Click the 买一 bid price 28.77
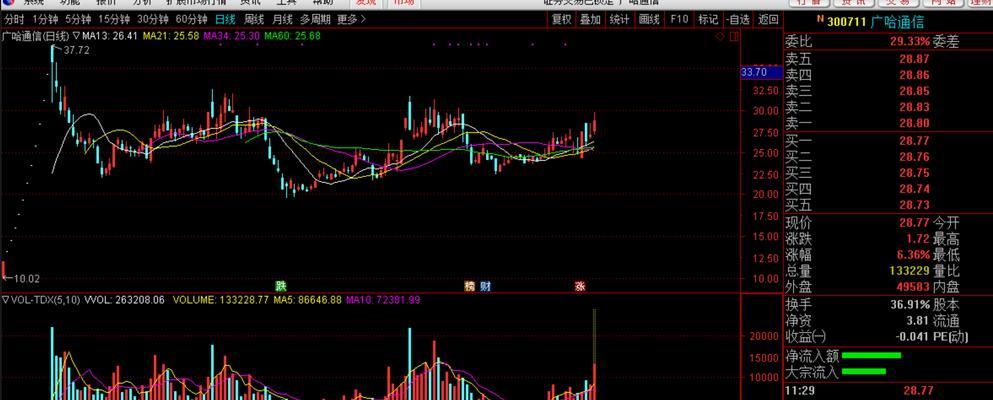This screenshot has width=993, height=400. click(x=914, y=141)
